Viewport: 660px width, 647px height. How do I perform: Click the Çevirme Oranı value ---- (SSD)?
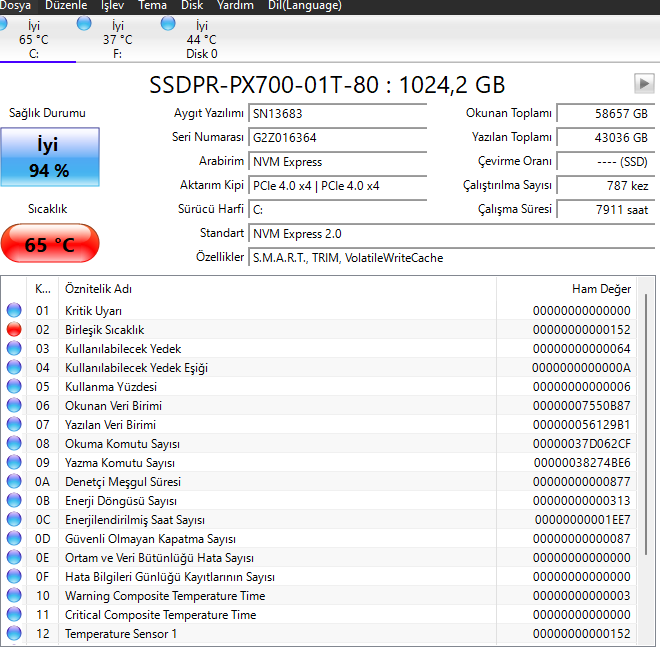tap(606, 162)
